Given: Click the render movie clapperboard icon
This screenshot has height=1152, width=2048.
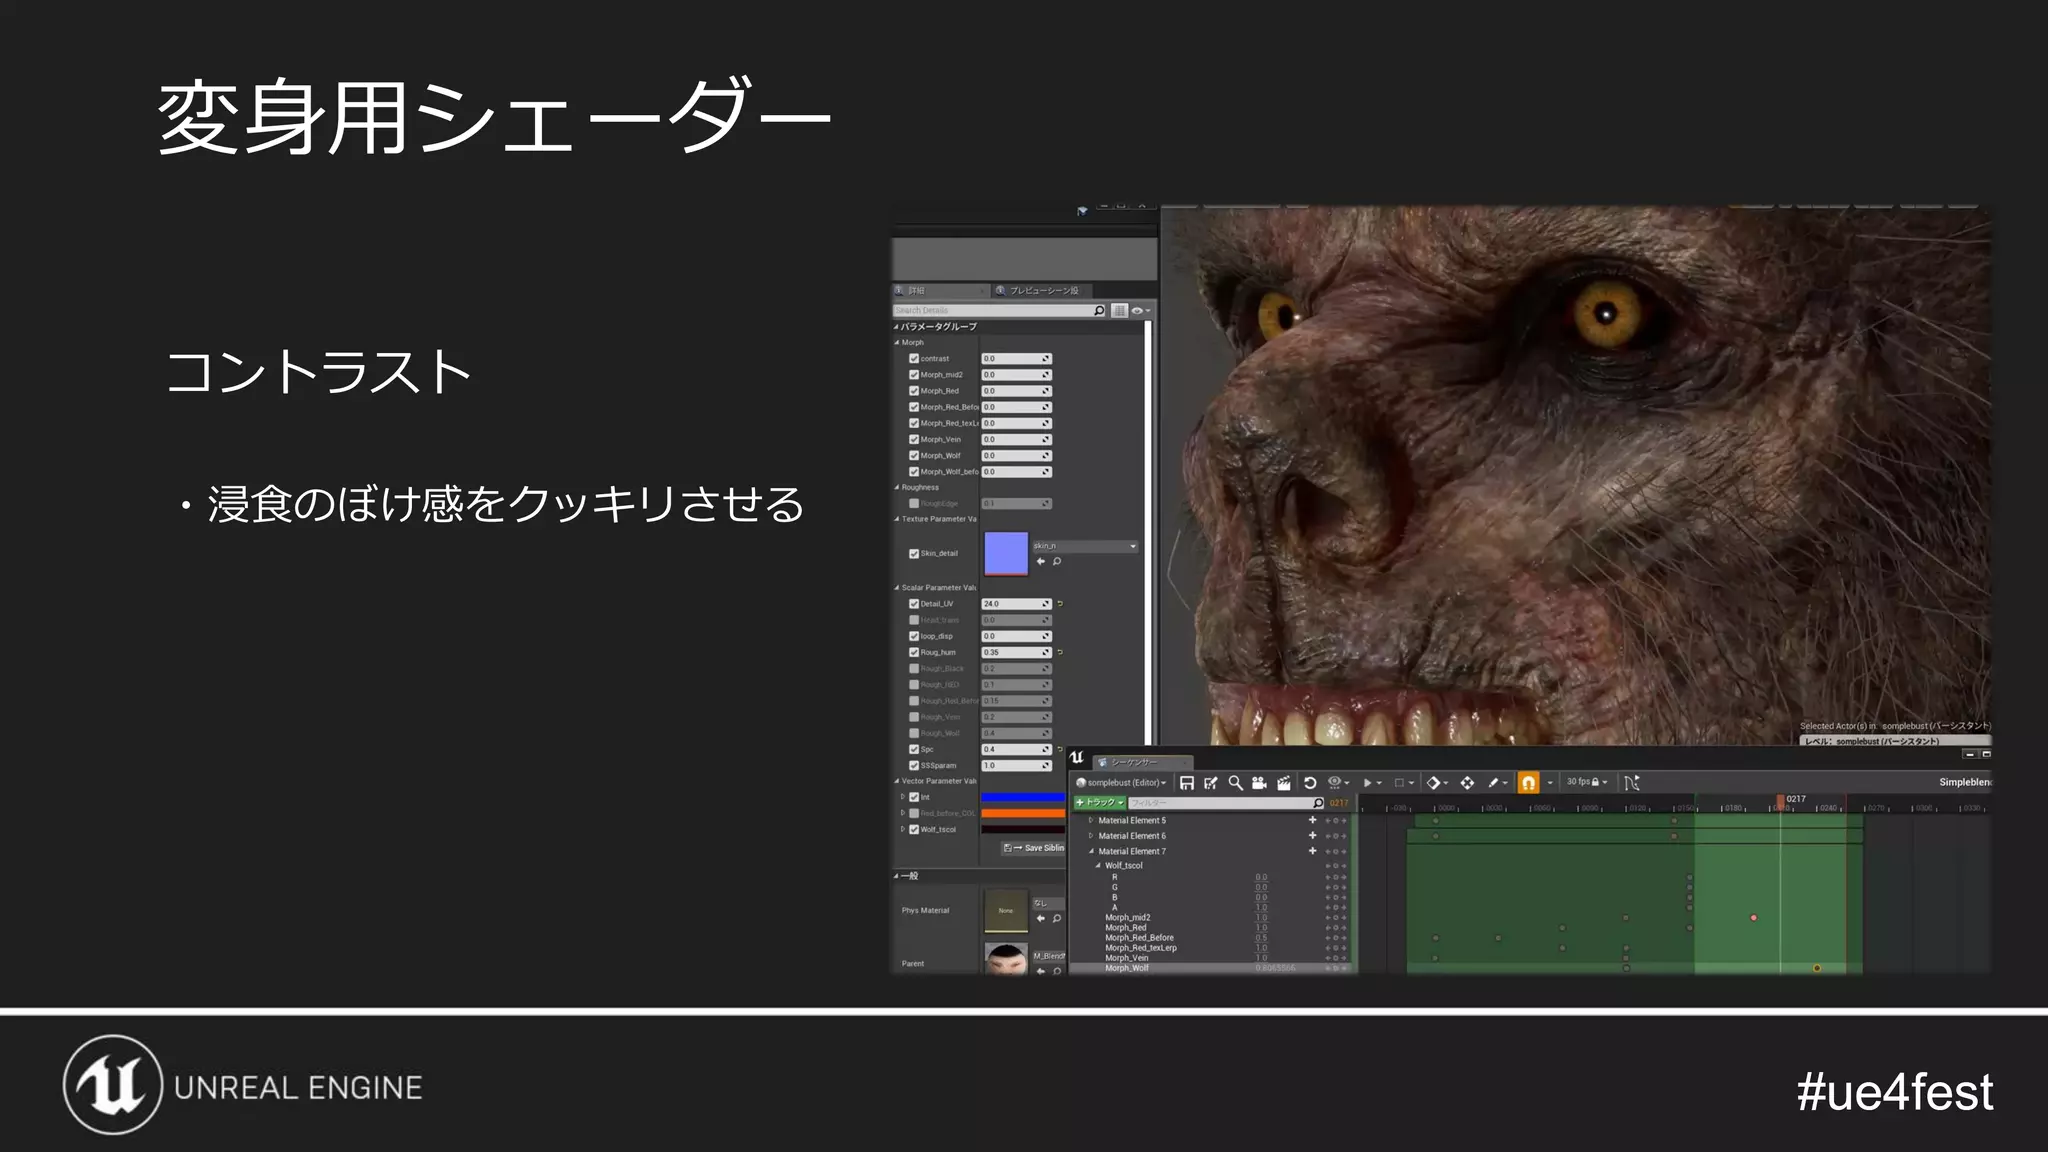Looking at the screenshot, I should pyautogui.click(x=1284, y=783).
